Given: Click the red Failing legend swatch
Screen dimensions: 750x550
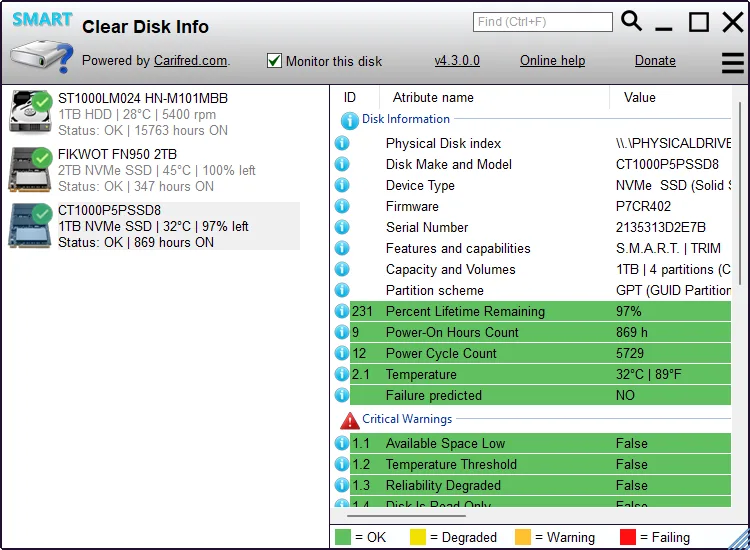Looking at the screenshot, I should click(x=628, y=537).
